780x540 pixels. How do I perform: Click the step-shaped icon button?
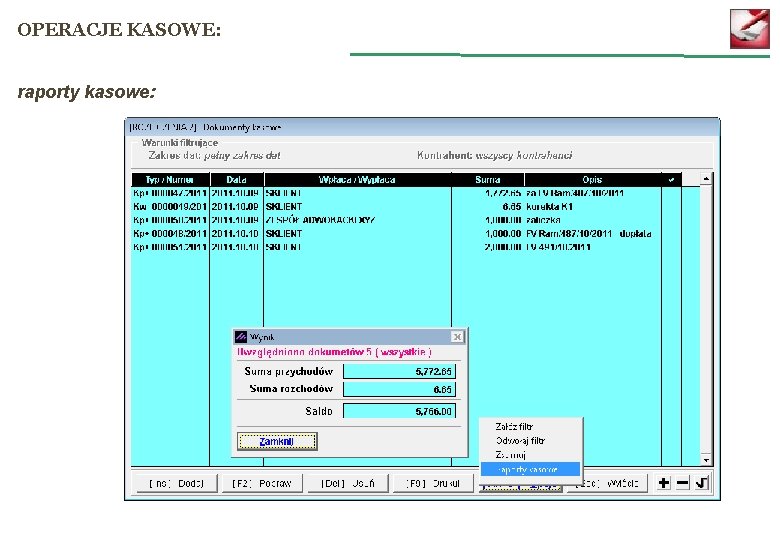[701, 483]
